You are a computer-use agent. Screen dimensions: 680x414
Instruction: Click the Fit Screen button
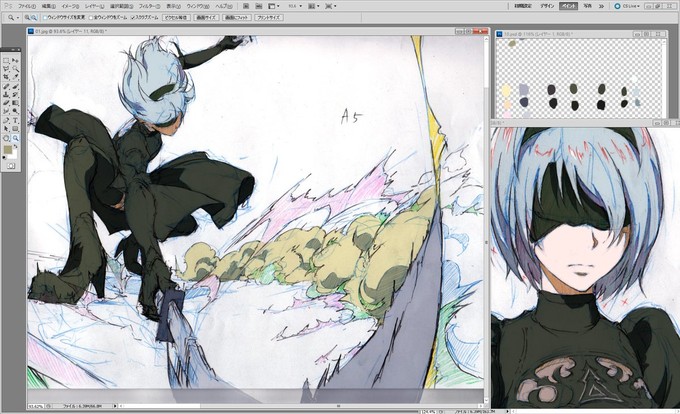click(x=237, y=18)
